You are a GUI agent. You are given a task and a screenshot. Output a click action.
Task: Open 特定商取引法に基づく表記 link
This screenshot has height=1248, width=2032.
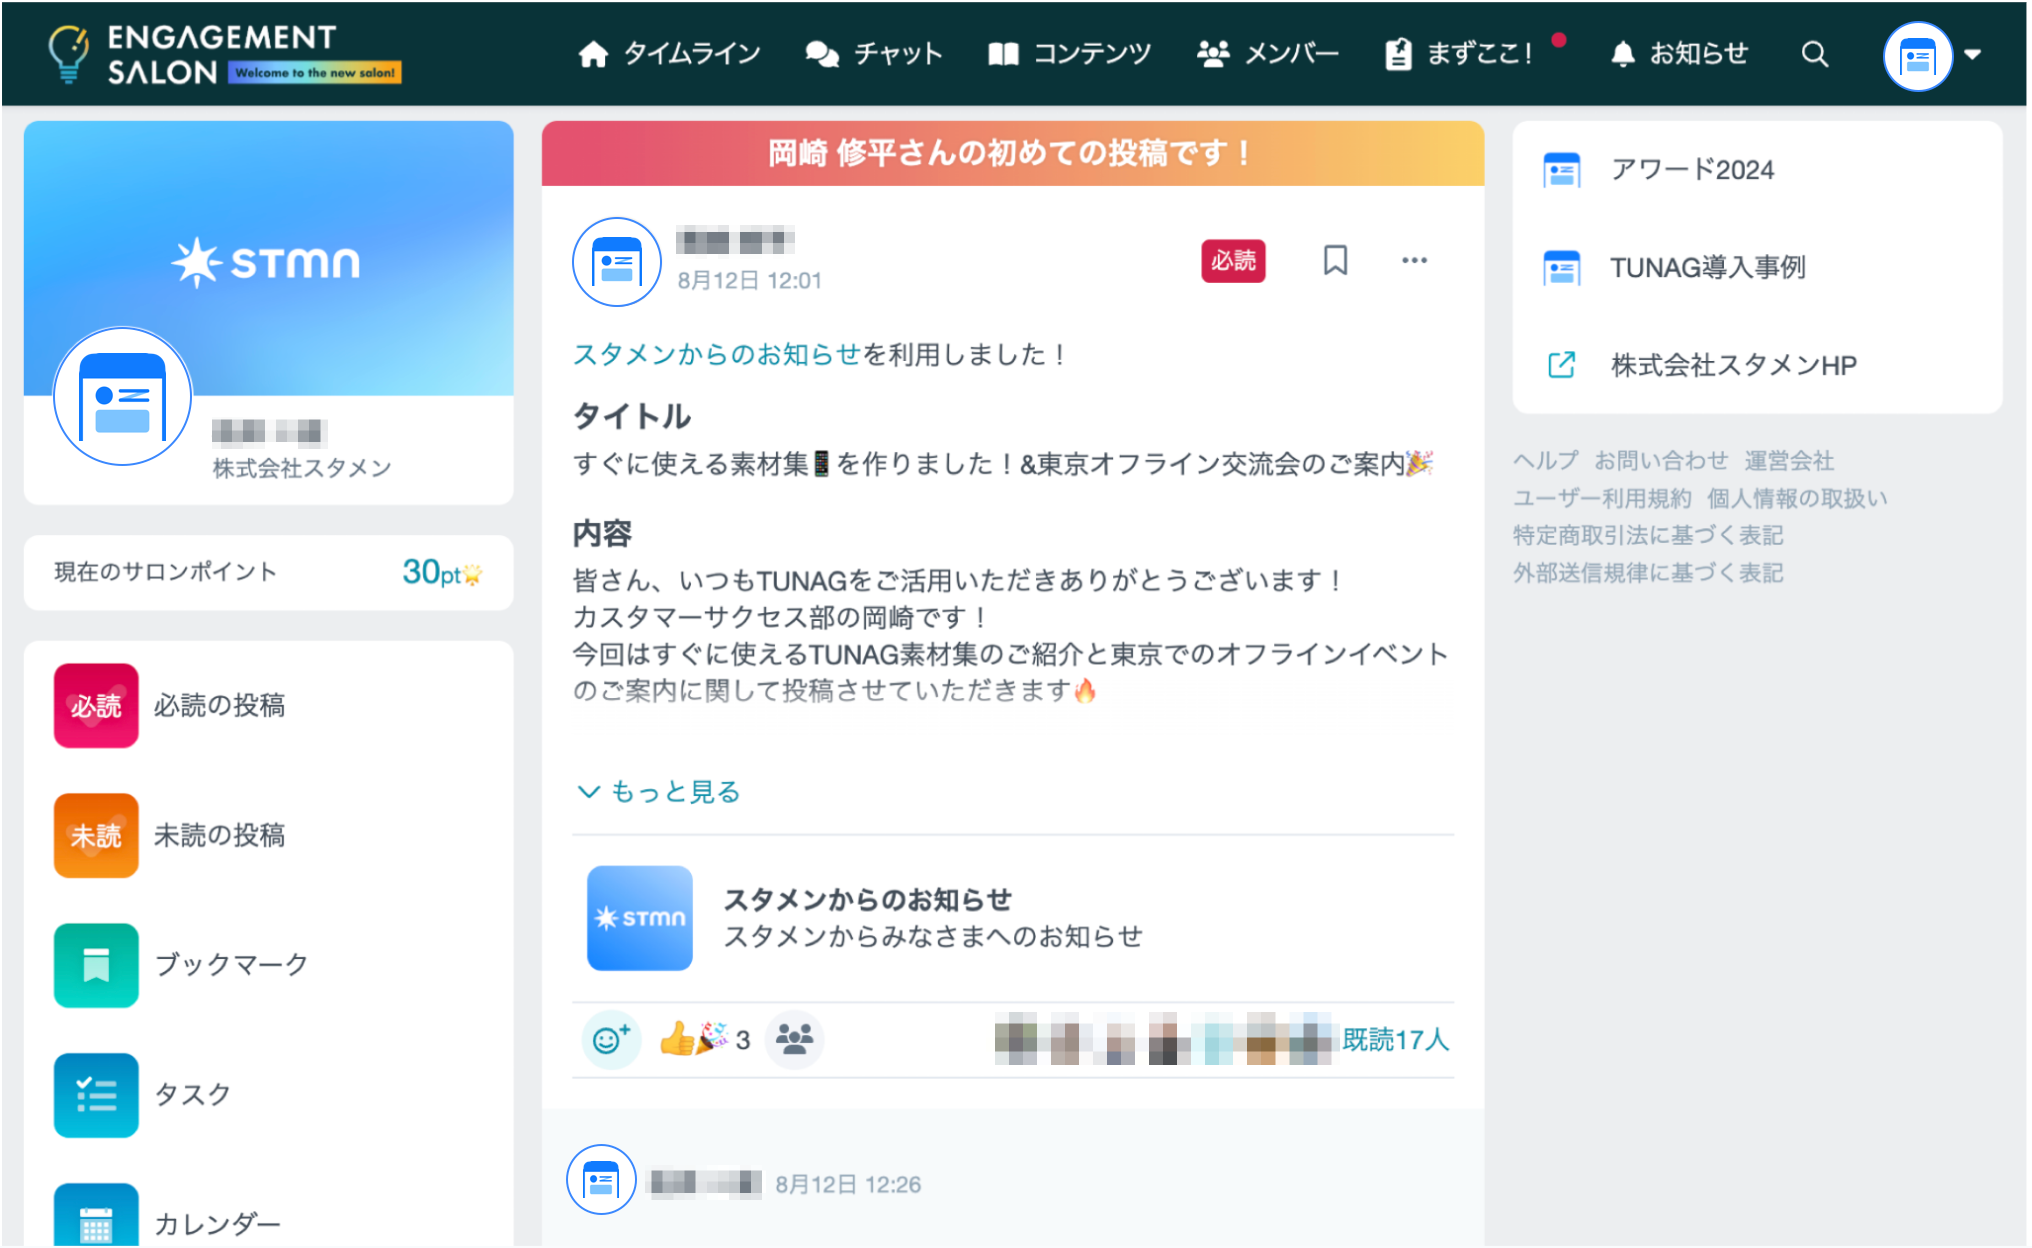(1648, 535)
